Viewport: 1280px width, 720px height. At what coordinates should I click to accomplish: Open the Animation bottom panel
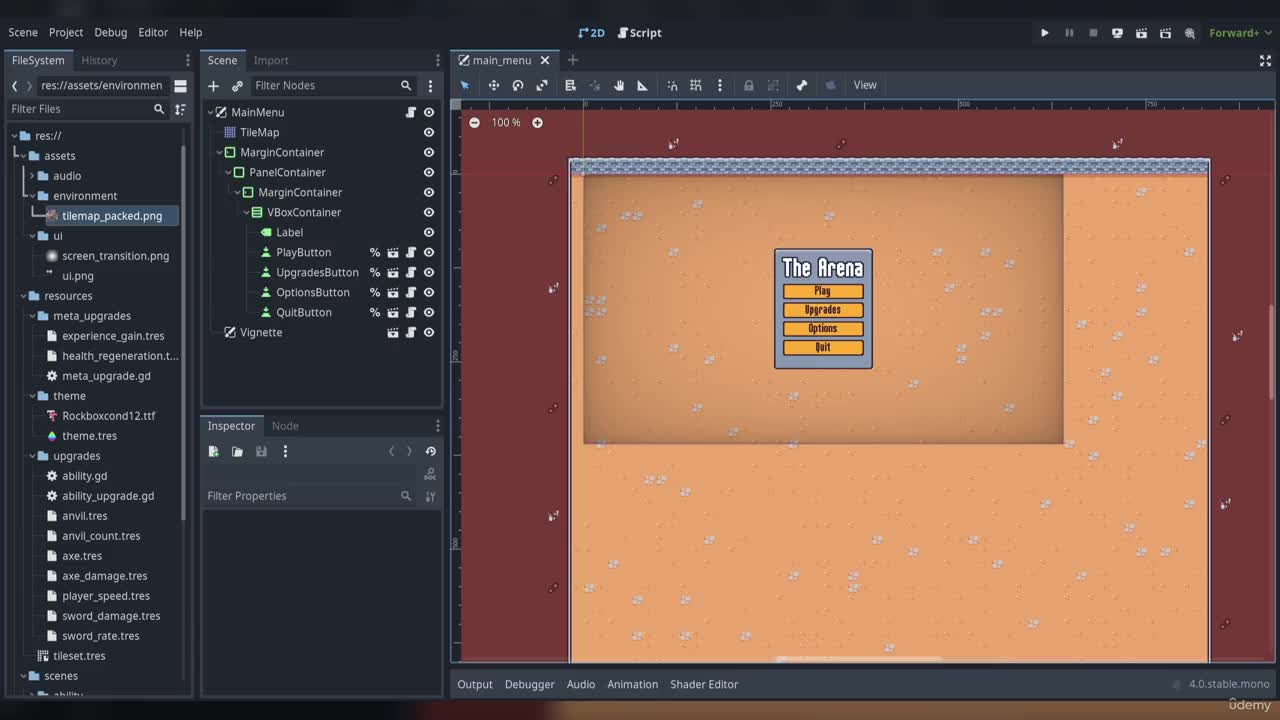click(632, 684)
